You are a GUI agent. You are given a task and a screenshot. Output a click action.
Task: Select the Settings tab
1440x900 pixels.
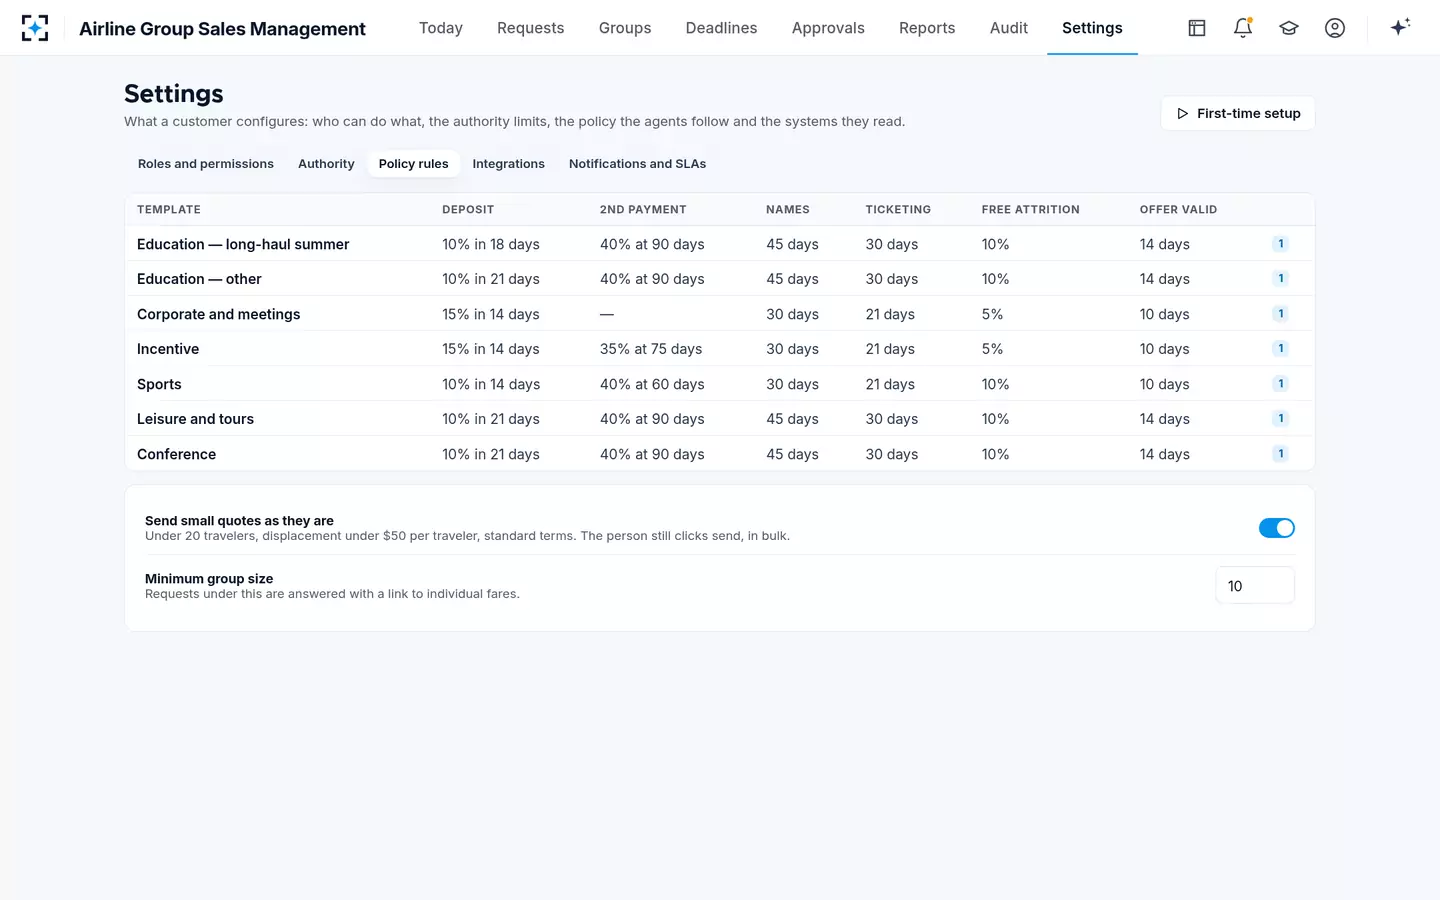coord(1092,28)
